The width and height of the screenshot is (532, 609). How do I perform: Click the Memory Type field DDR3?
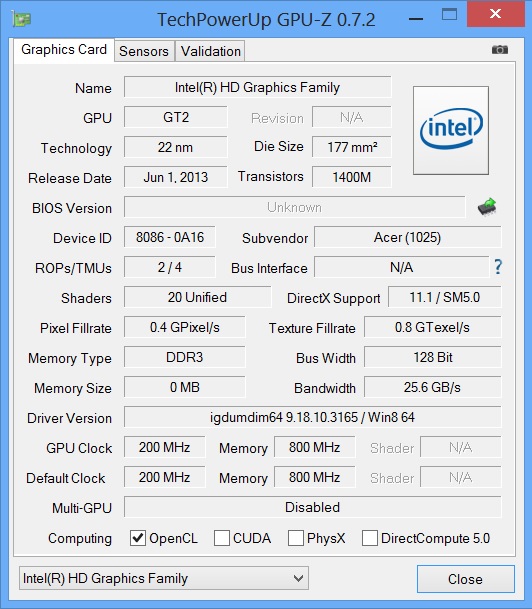coord(185,357)
